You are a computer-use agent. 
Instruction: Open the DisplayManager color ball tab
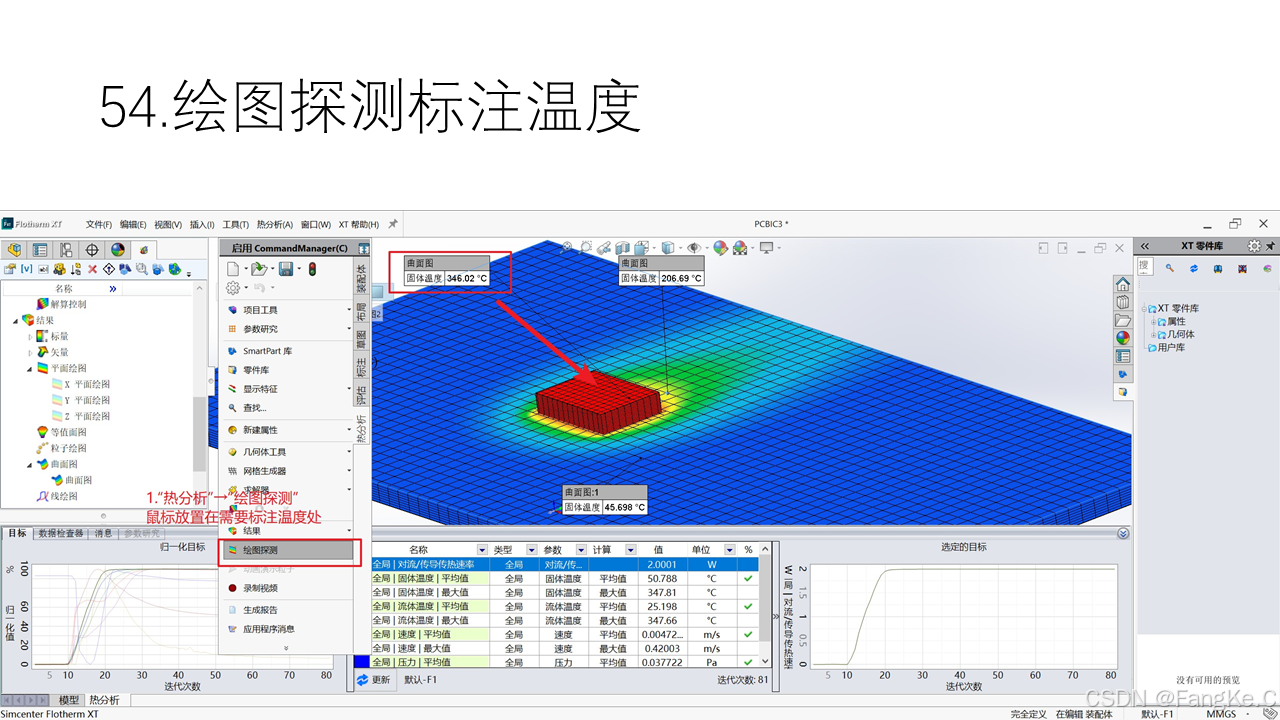(x=118, y=250)
